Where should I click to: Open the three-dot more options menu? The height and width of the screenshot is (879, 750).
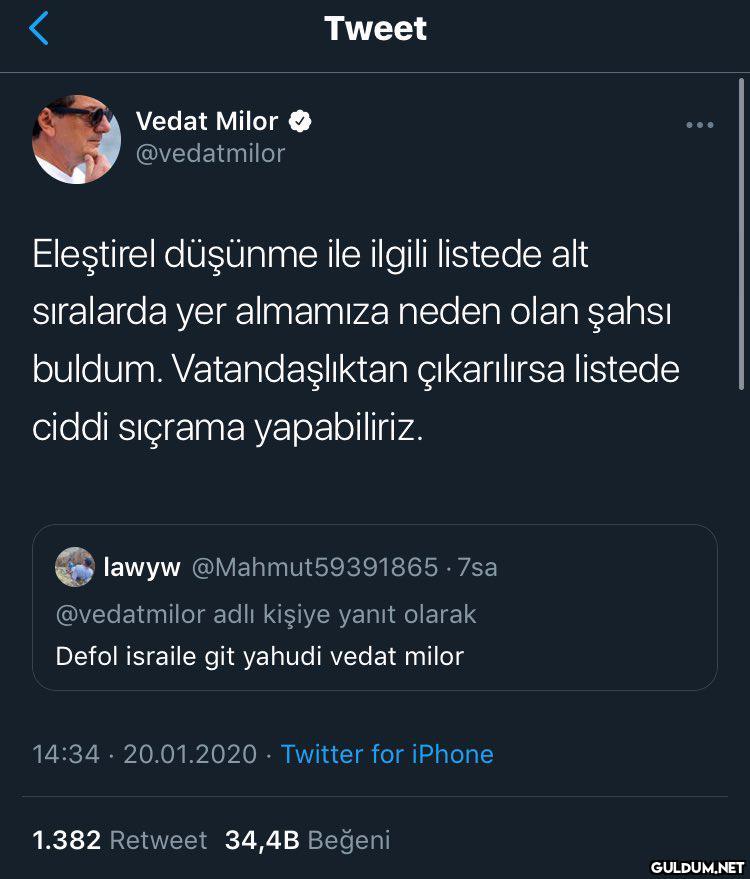click(x=699, y=125)
